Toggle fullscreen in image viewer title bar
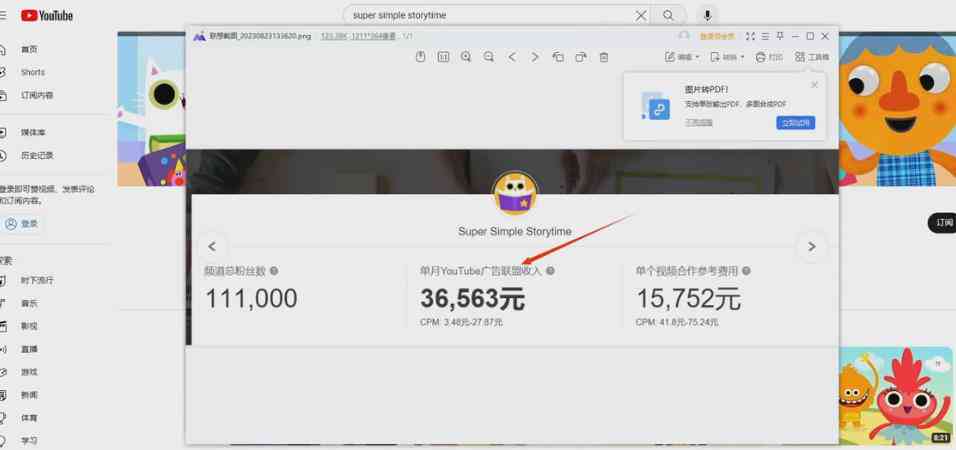The height and width of the screenshot is (450, 956). click(751, 37)
